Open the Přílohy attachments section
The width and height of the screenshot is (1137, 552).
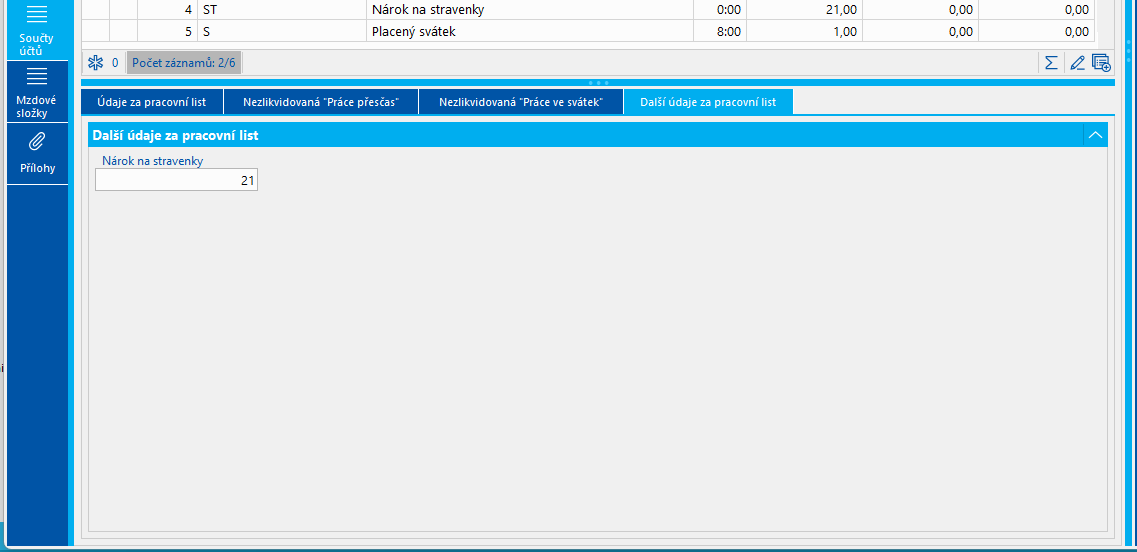coord(38,154)
